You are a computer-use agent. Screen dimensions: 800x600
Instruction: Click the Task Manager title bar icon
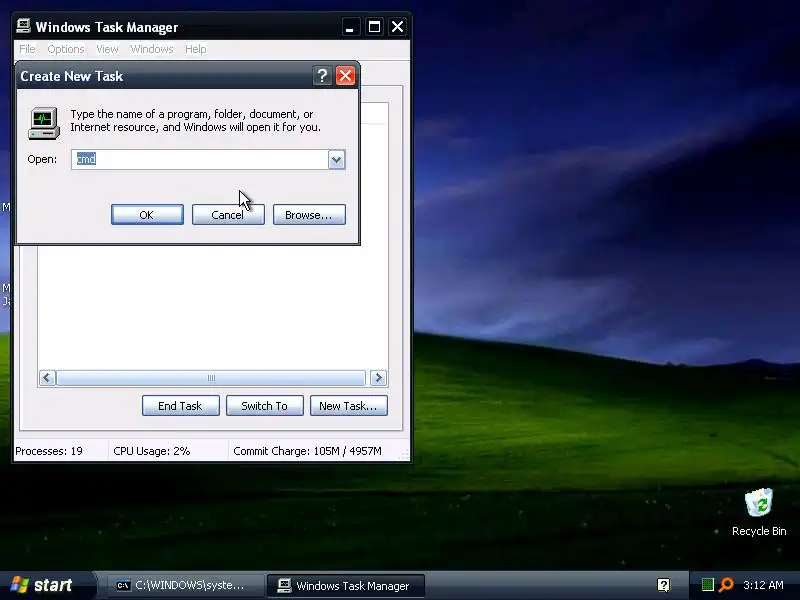click(23, 26)
